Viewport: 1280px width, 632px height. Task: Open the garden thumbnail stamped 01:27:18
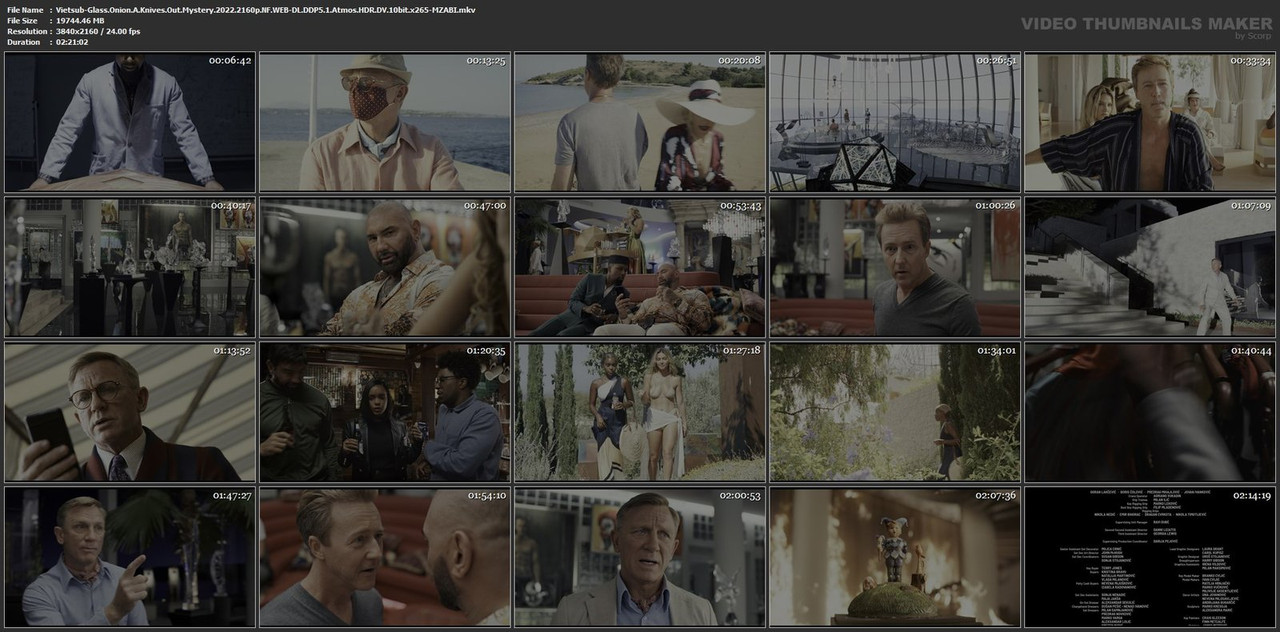point(640,412)
